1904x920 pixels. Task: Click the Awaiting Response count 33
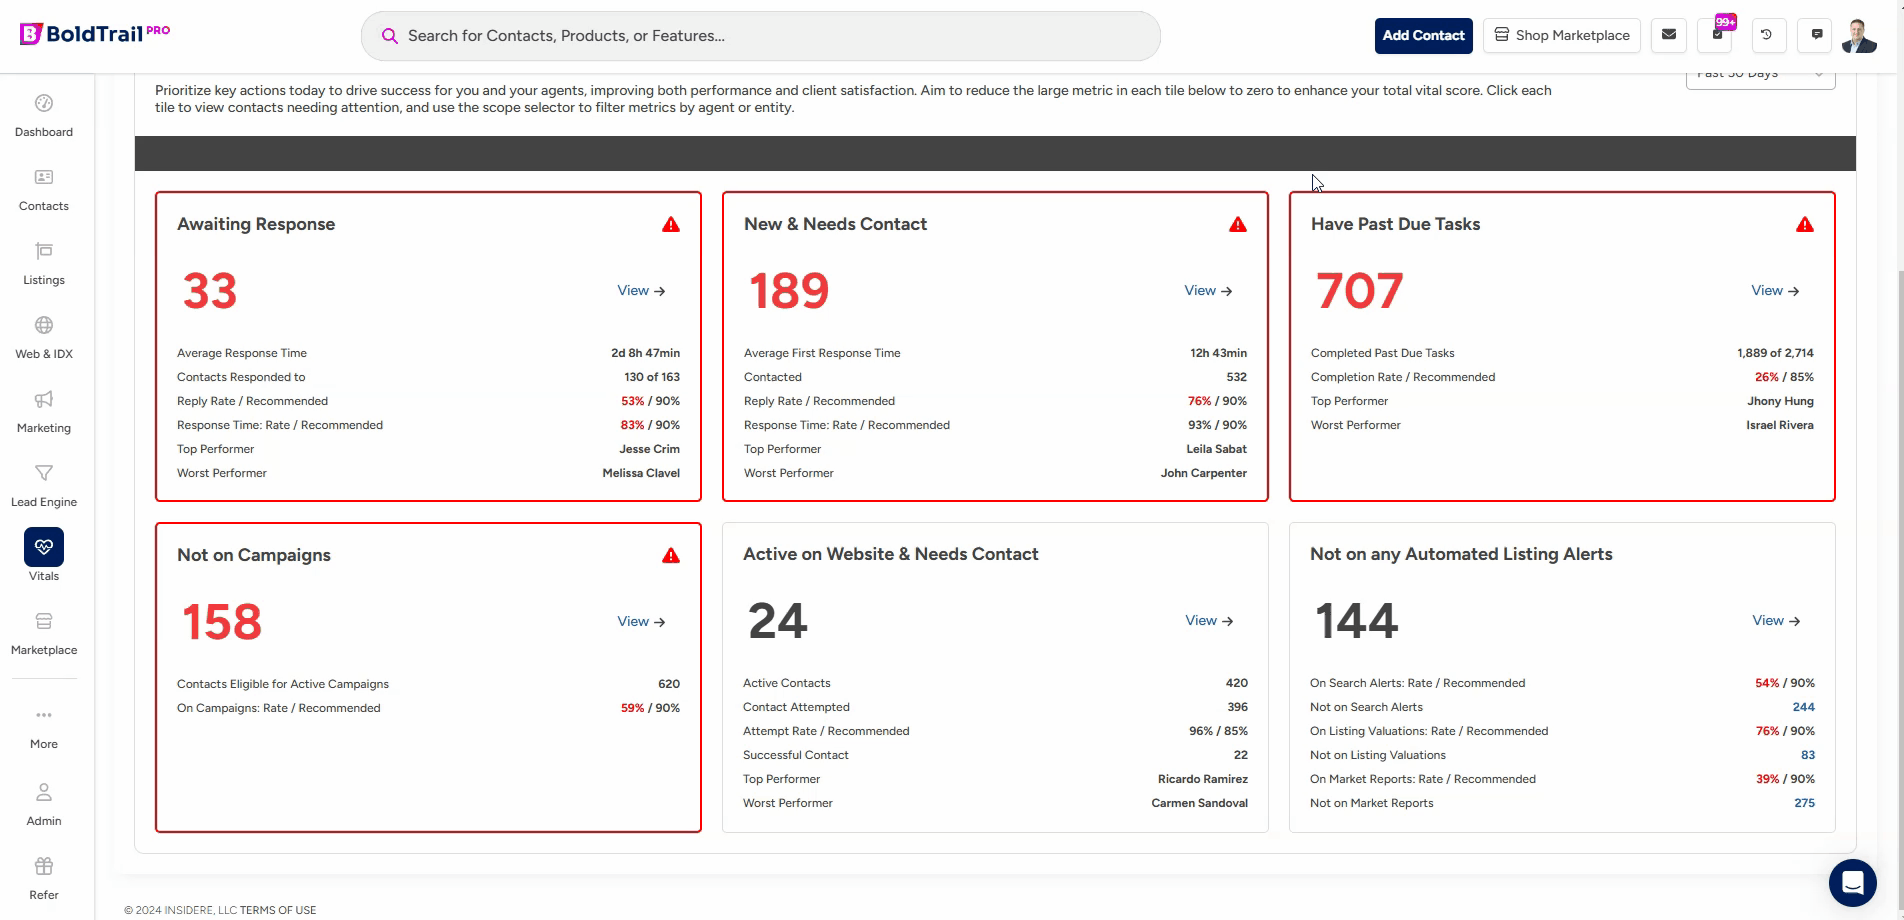(x=210, y=291)
